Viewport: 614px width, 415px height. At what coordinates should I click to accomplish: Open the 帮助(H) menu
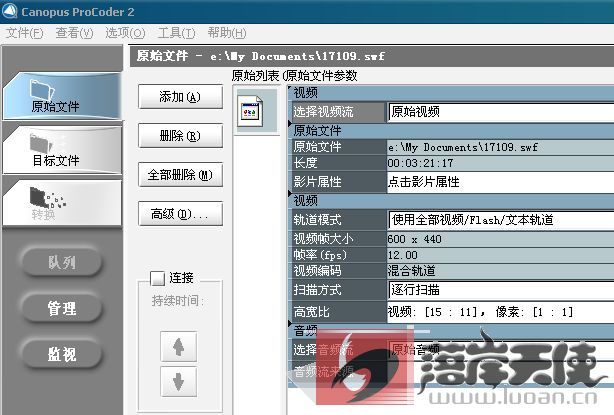click(227, 33)
